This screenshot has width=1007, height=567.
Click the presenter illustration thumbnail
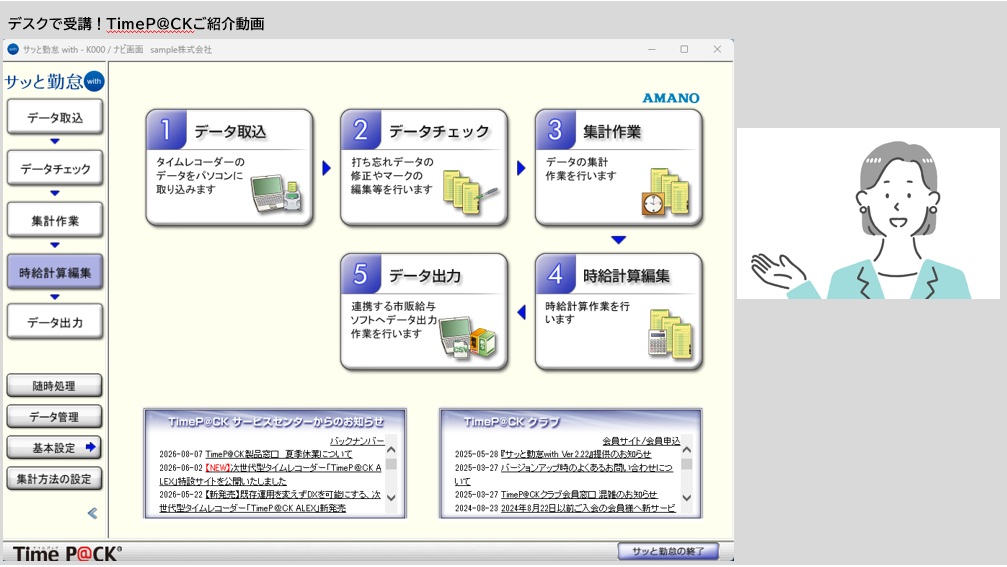click(x=868, y=213)
